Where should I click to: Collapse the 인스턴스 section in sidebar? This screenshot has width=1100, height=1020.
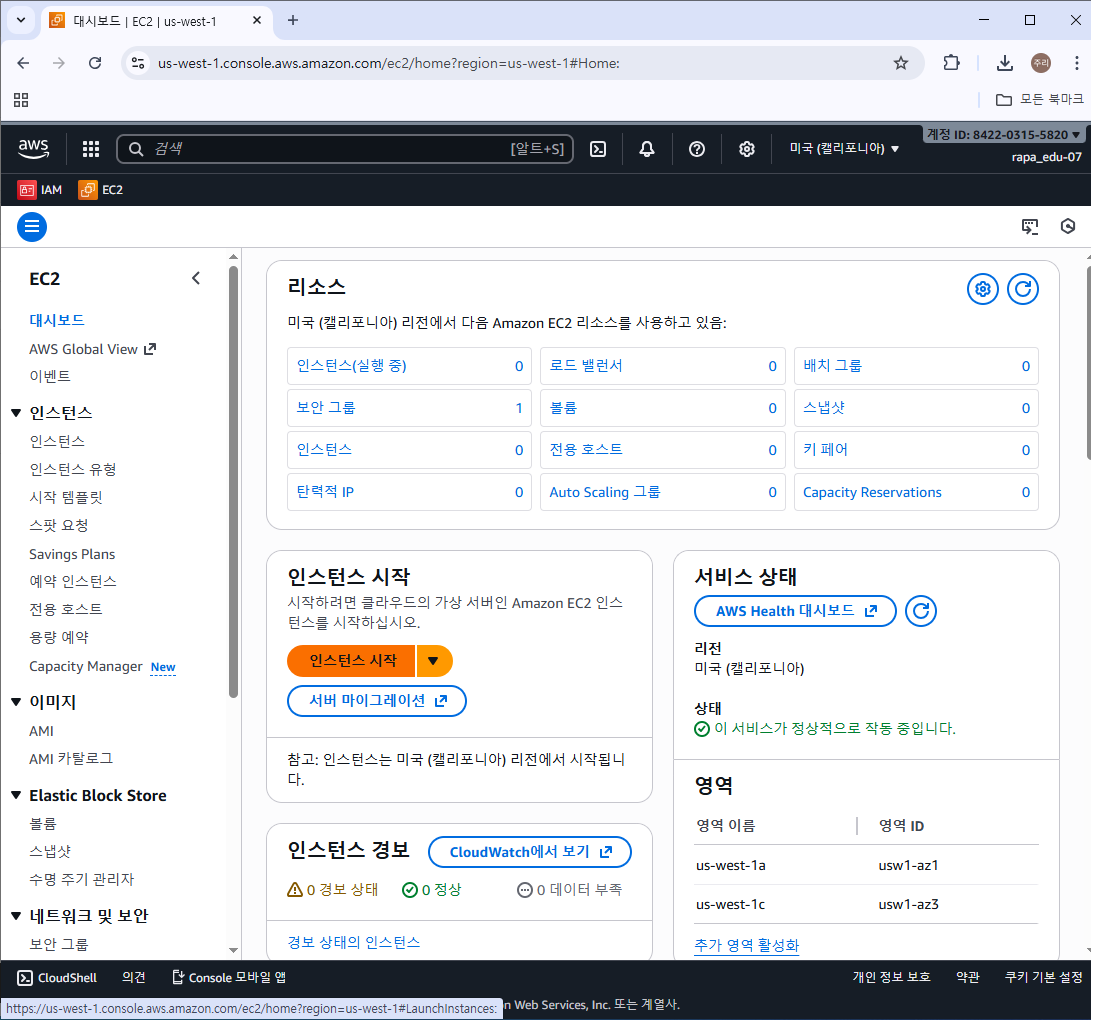click(15, 413)
